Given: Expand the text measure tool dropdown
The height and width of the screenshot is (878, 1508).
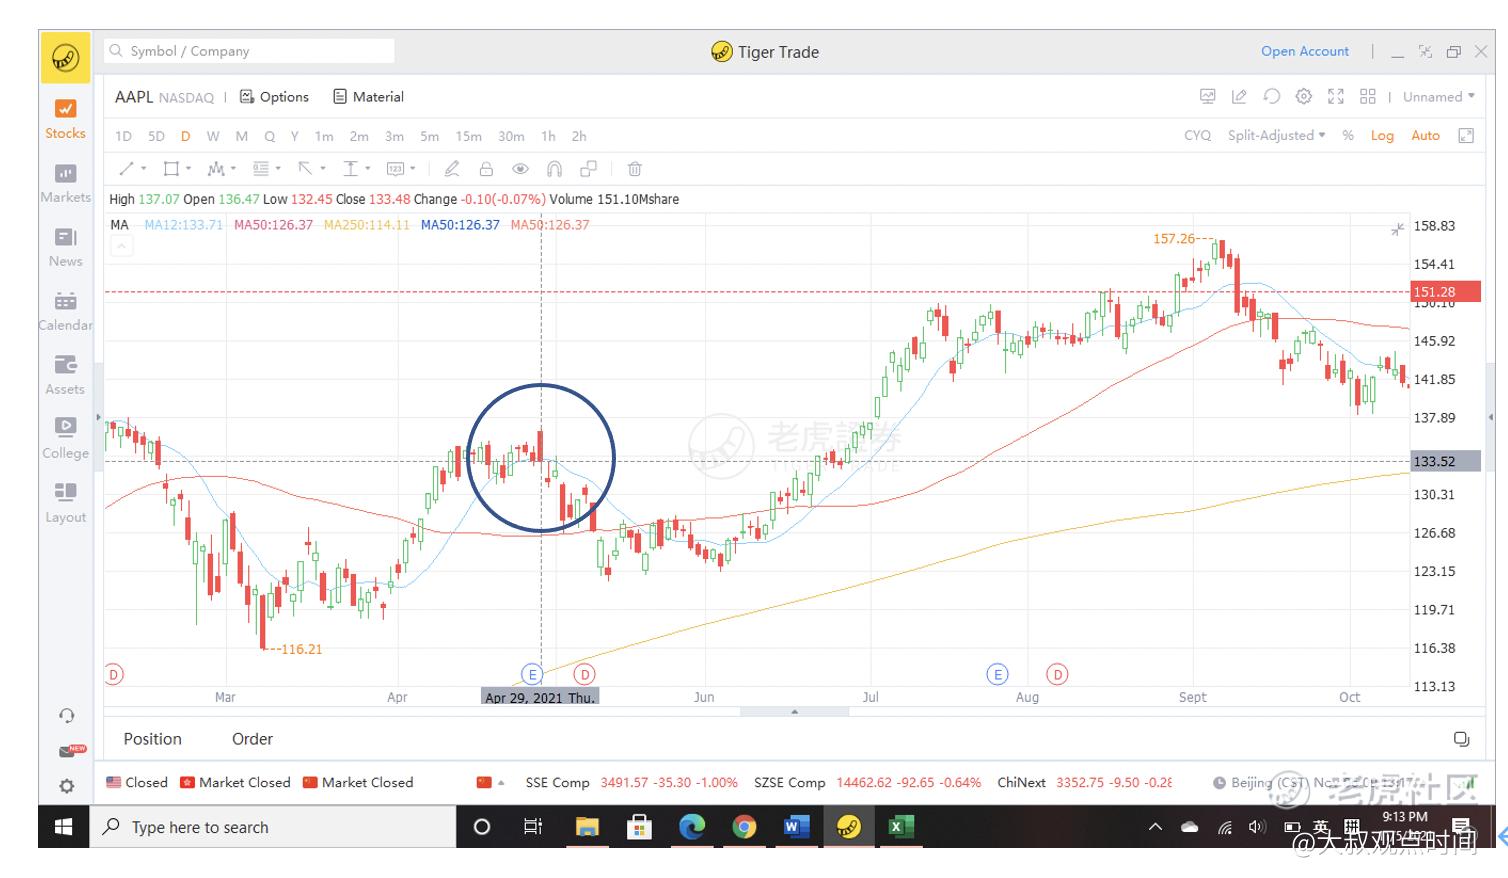Looking at the screenshot, I should click(368, 169).
